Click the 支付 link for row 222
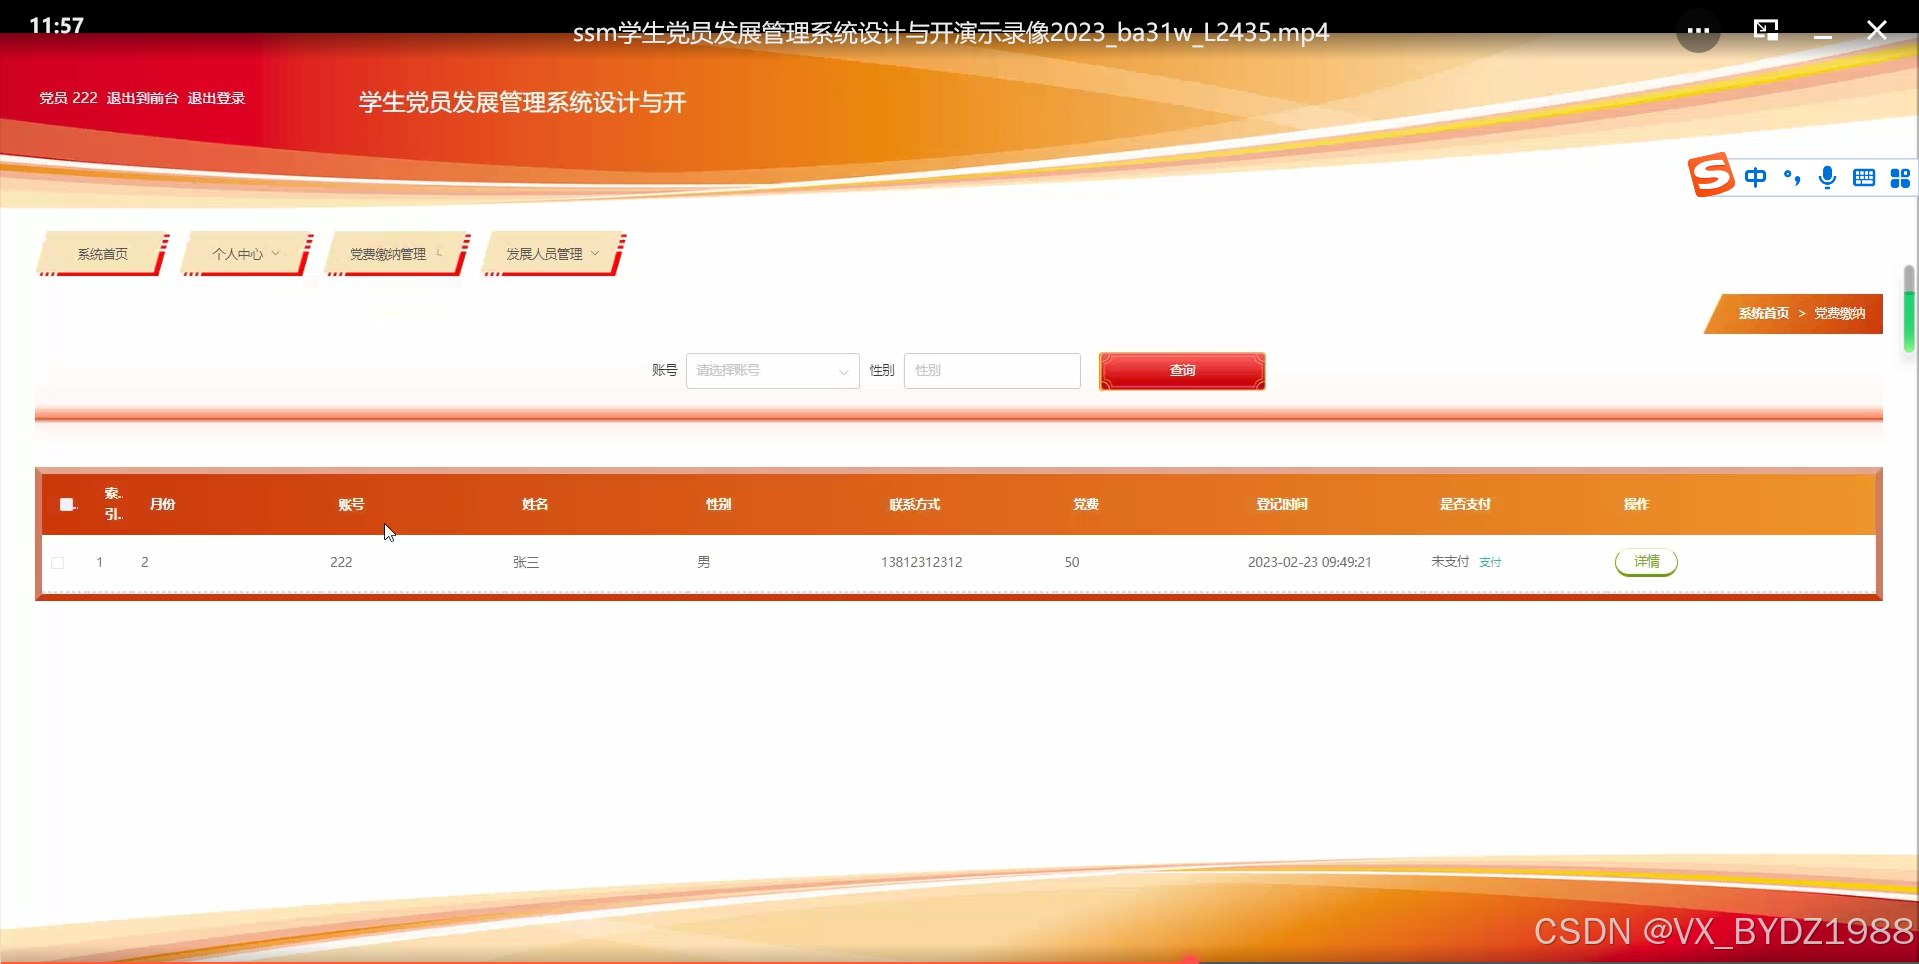The height and width of the screenshot is (964, 1919). tap(1490, 563)
